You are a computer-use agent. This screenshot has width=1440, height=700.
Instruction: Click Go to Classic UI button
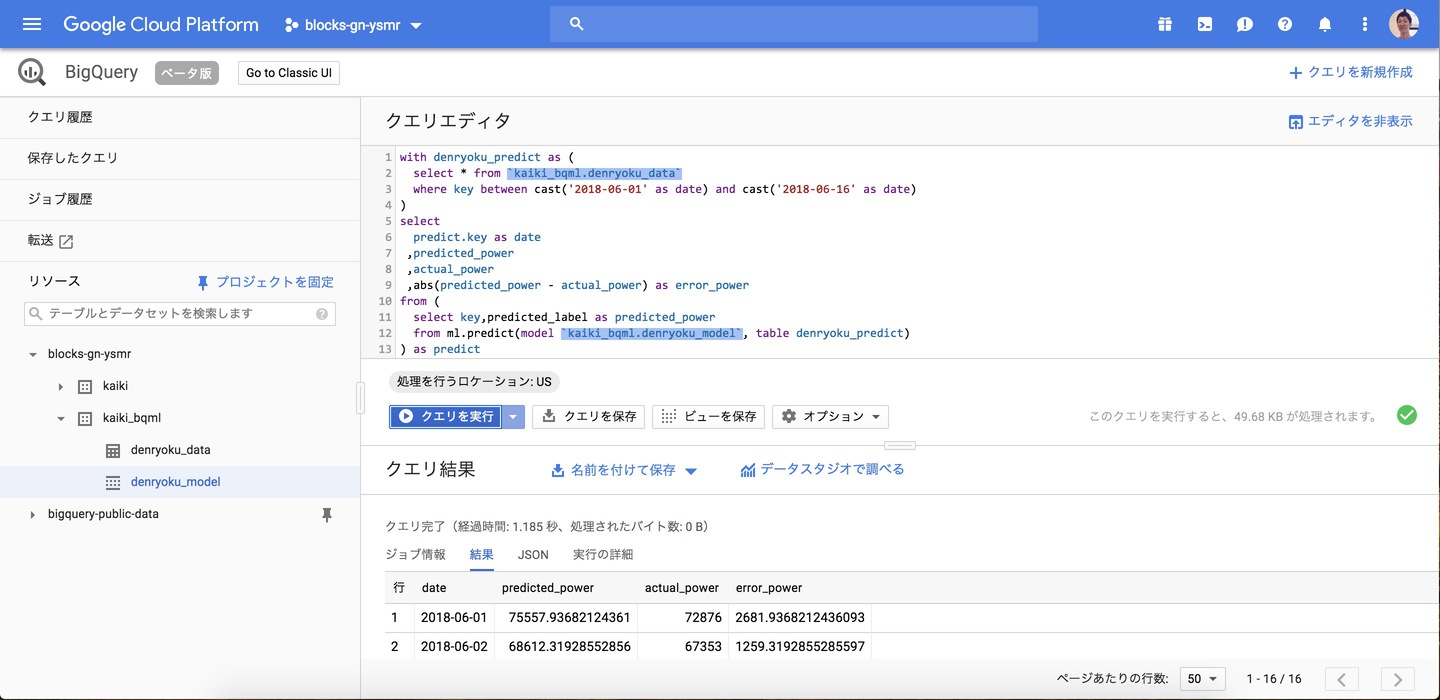tap(289, 73)
